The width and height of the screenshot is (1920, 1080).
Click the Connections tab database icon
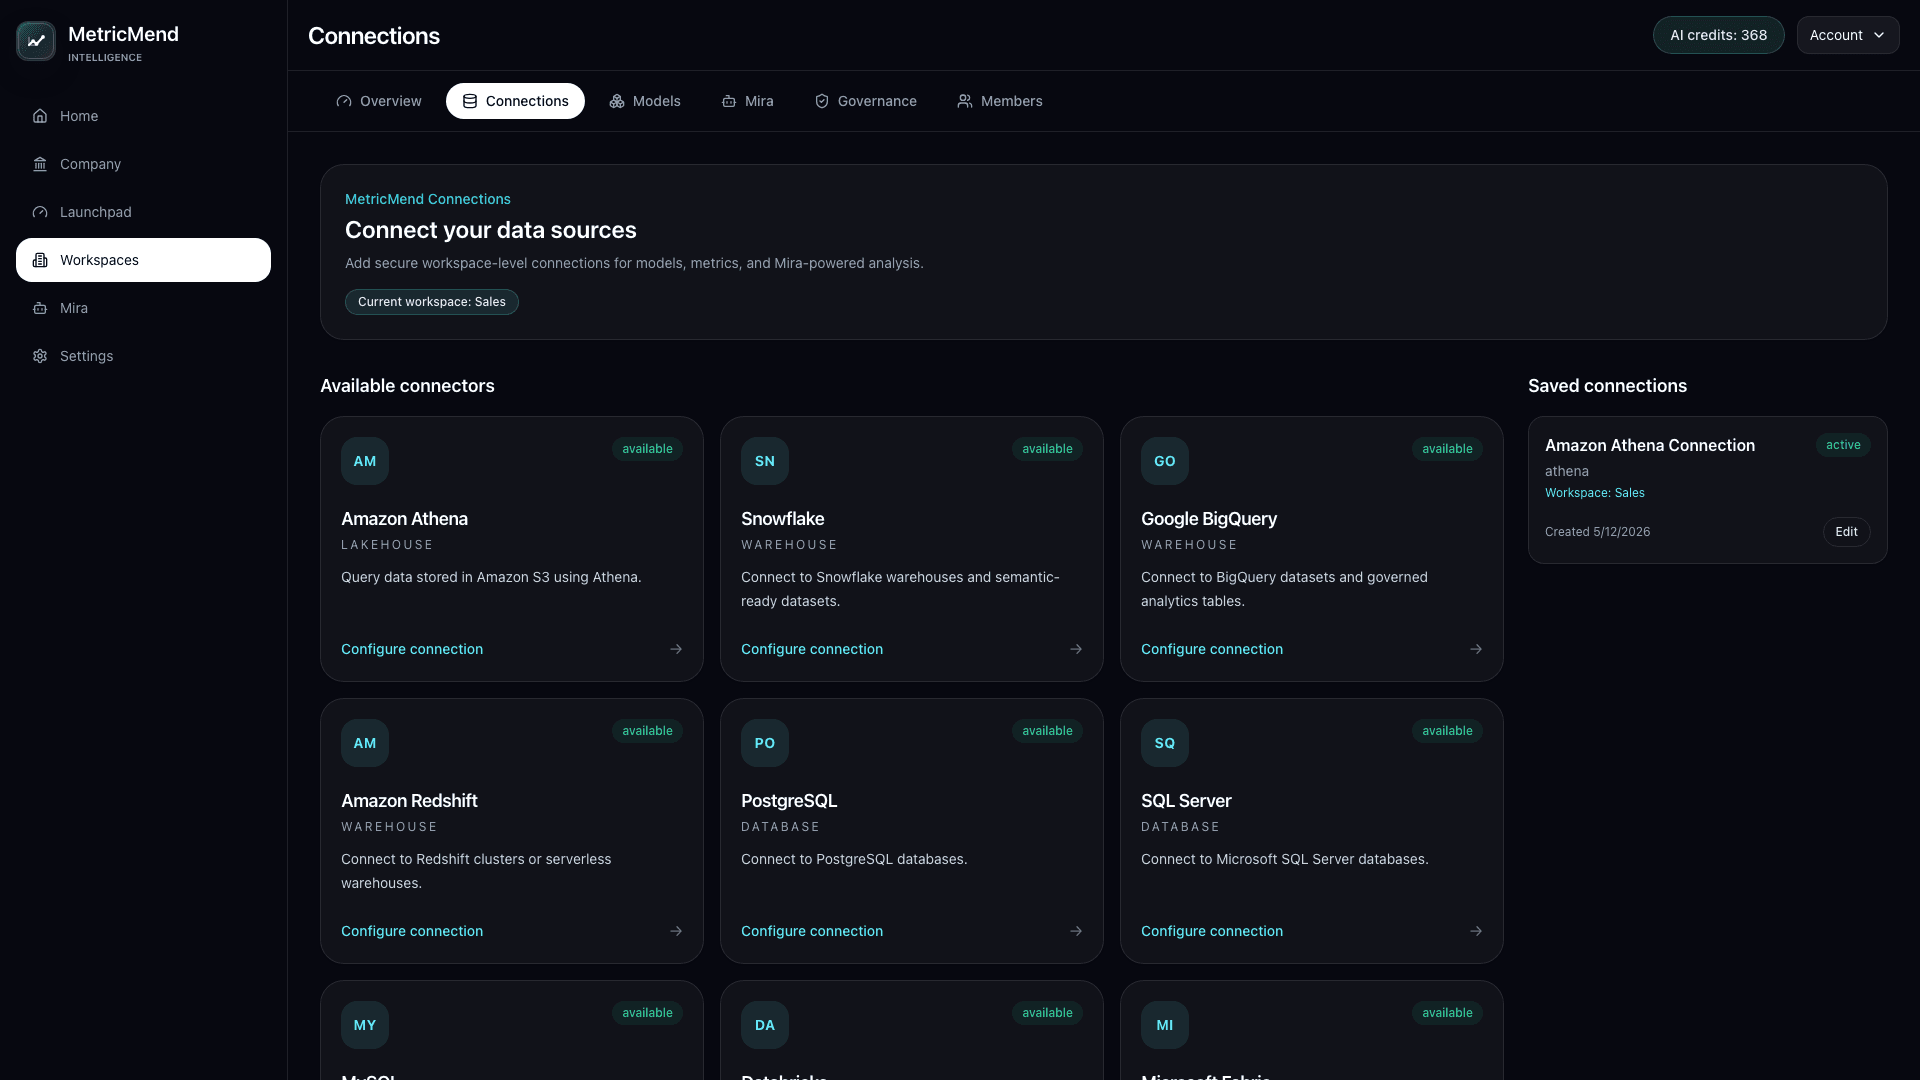click(470, 101)
